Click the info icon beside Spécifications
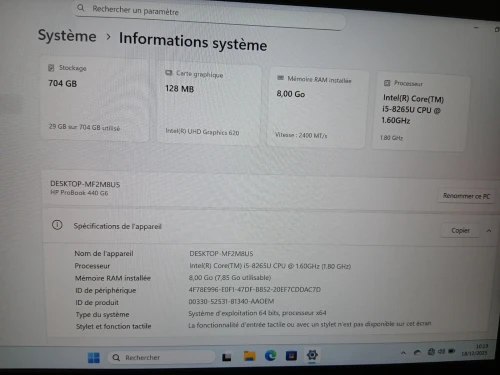Screen dimensions: 500x375 57,225
